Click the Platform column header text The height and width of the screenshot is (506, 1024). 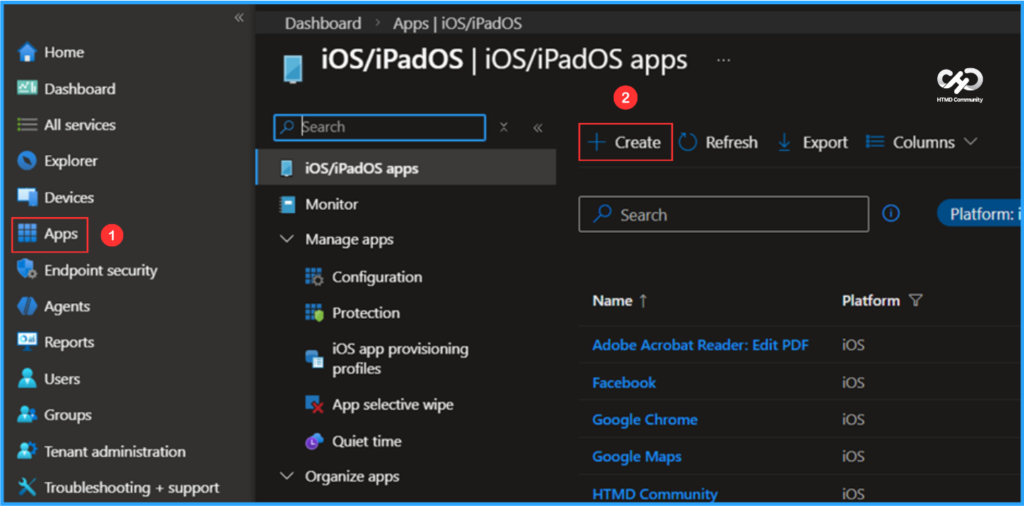(871, 301)
